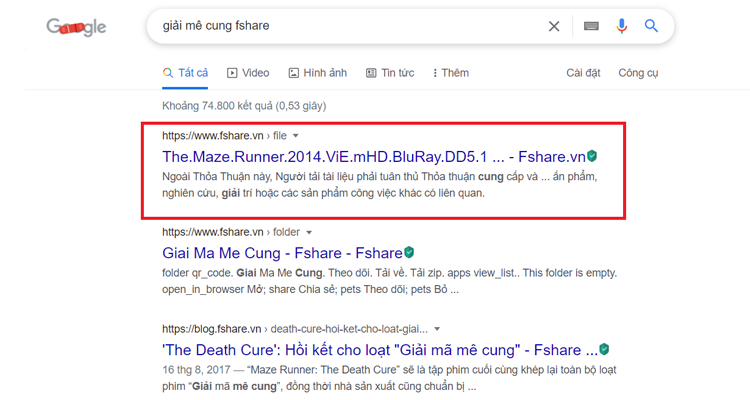Select the 'Tất cả' search tab

coord(185,73)
